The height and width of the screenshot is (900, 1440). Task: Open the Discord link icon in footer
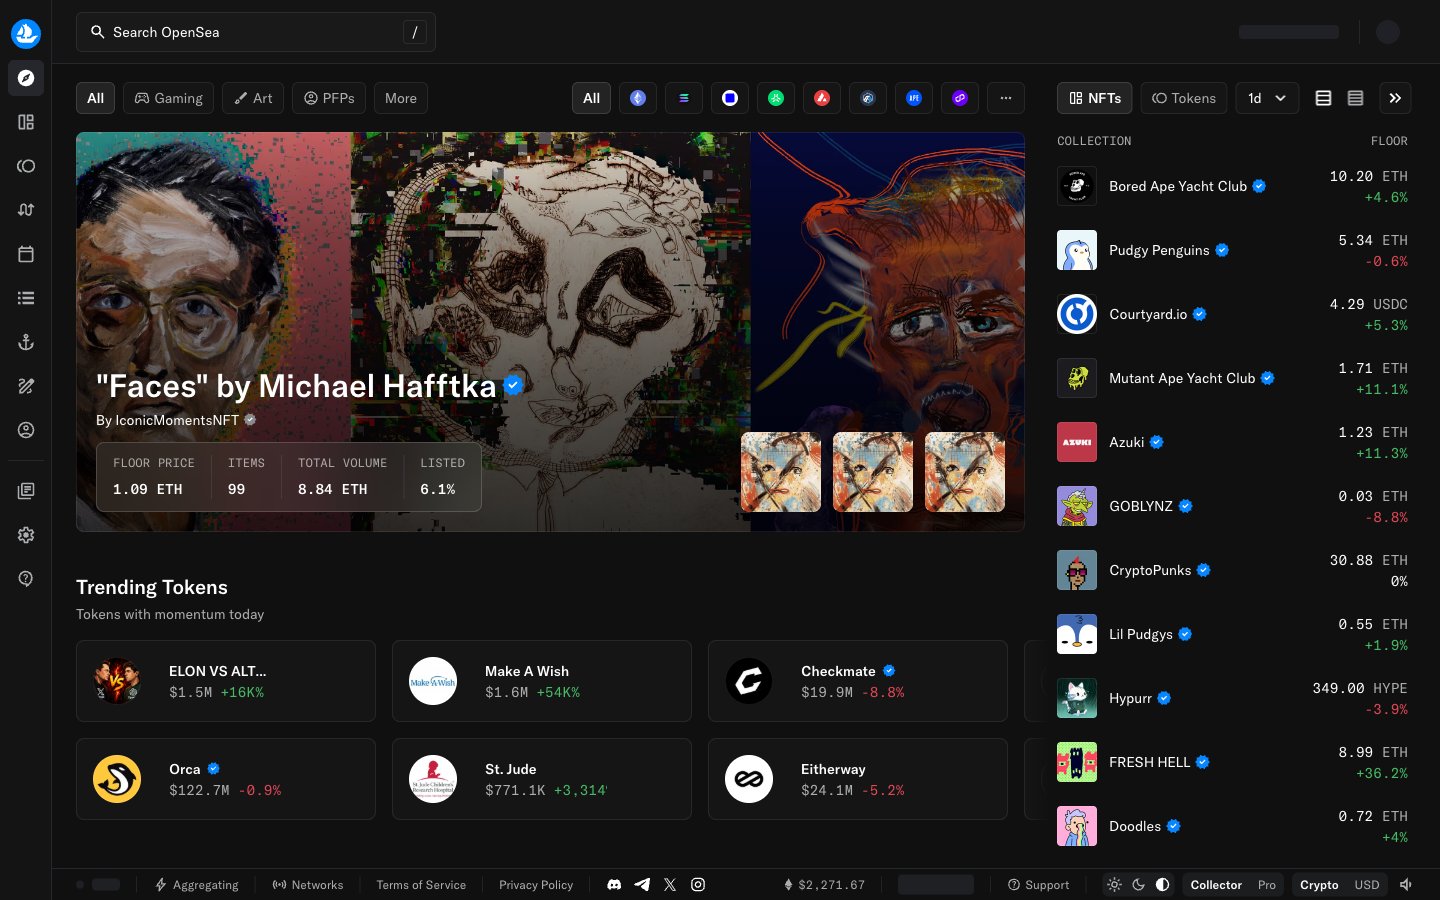click(x=614, y=885)
